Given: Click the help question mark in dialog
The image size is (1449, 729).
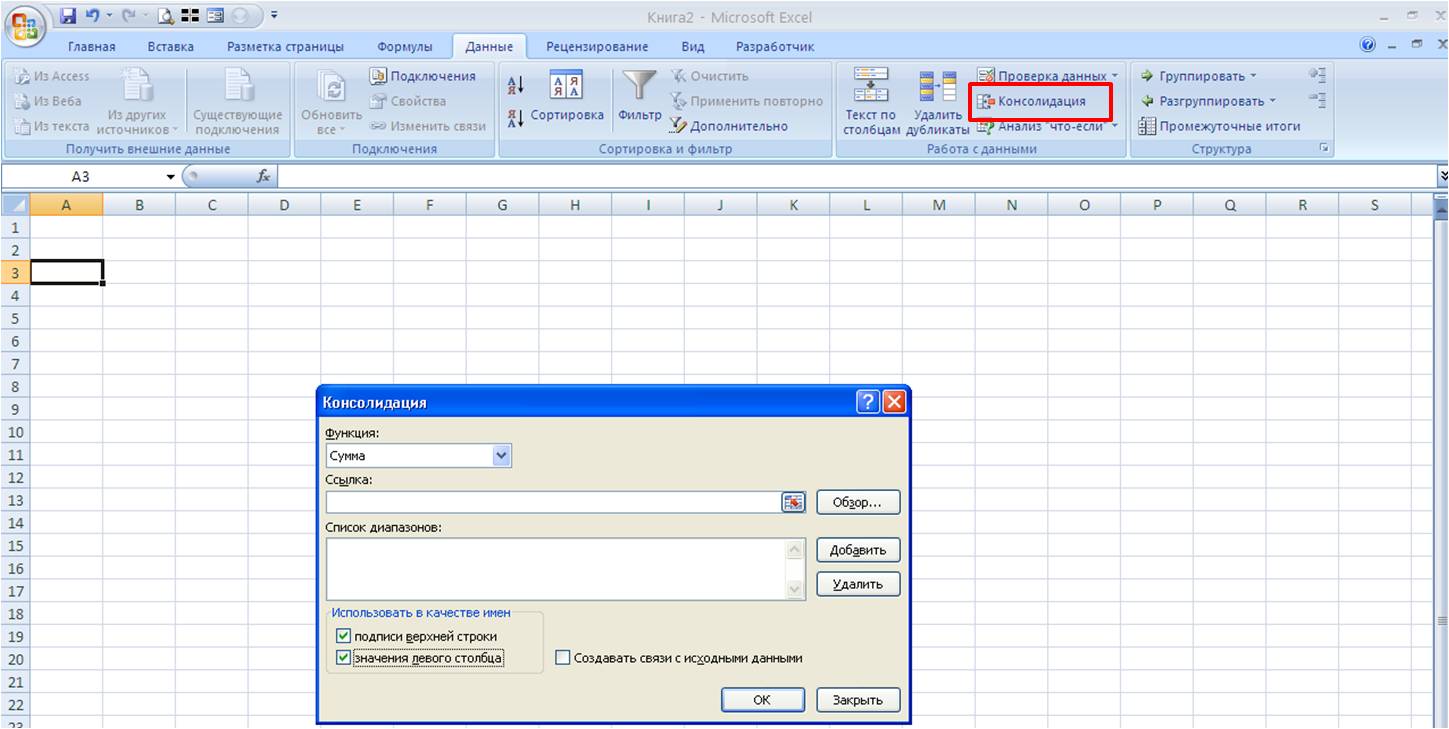Looking at the screenshot, I should click(x=868, y=402).
